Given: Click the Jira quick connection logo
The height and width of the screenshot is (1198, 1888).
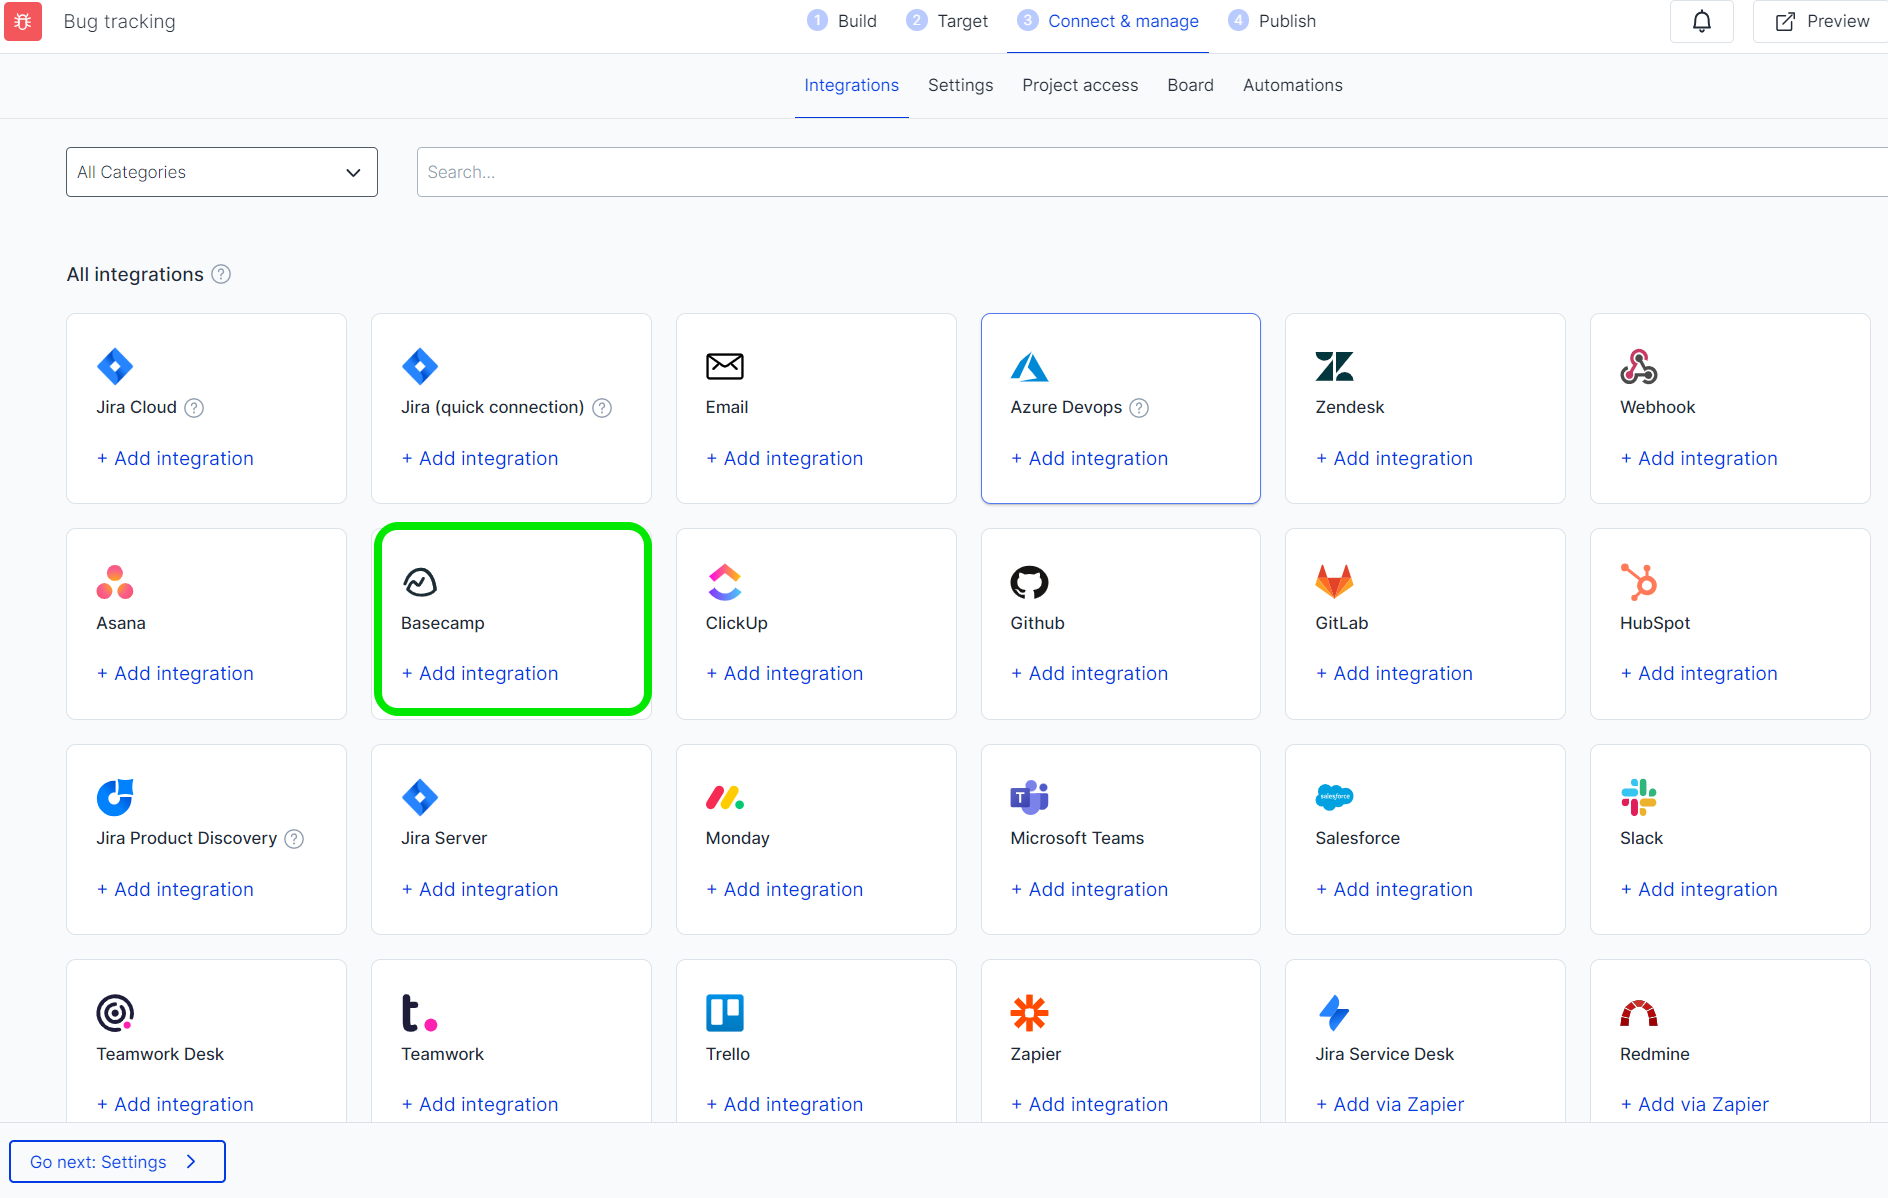Looking at the screenshot, I should pyautogui.click(x=420, y=366).
